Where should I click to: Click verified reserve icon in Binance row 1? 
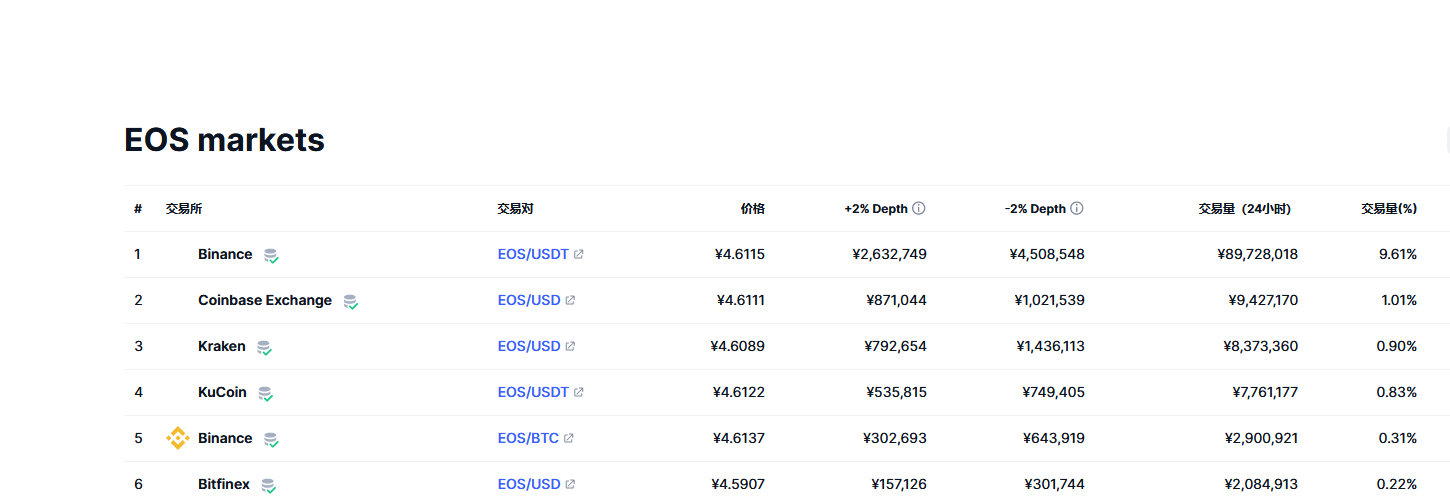(x=271, y=255)
